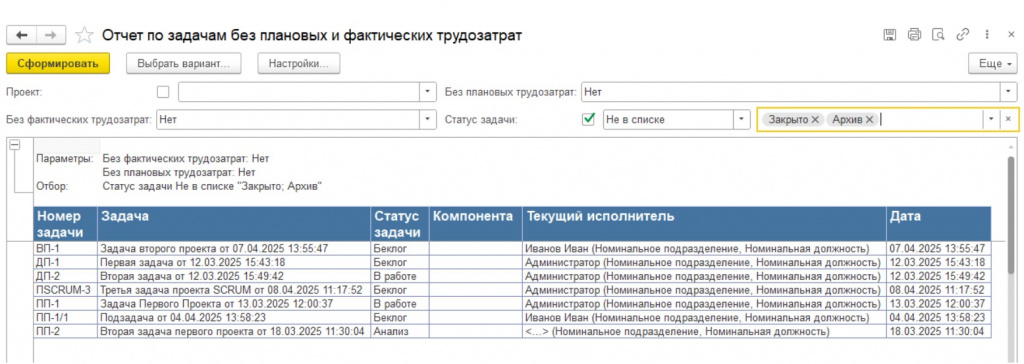Open the 'Не в списке' comparison dropdown

(741, 120)
